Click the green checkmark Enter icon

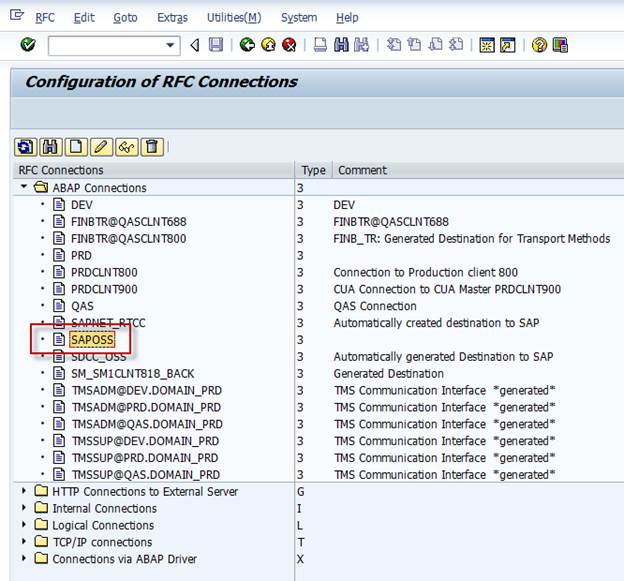click(x=28, y=45)
